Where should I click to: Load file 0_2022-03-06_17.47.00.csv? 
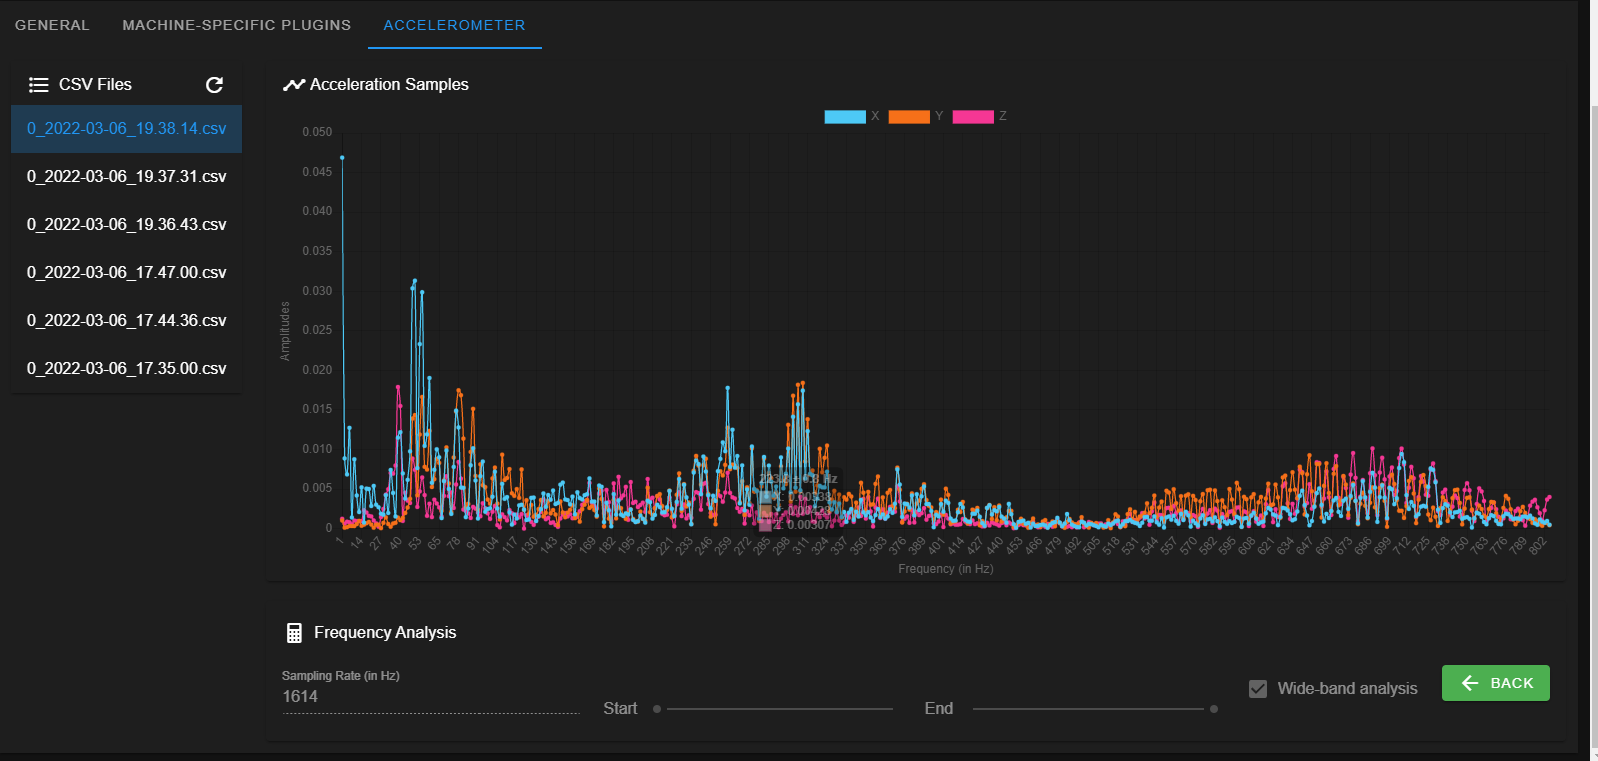tap(126, 273)
